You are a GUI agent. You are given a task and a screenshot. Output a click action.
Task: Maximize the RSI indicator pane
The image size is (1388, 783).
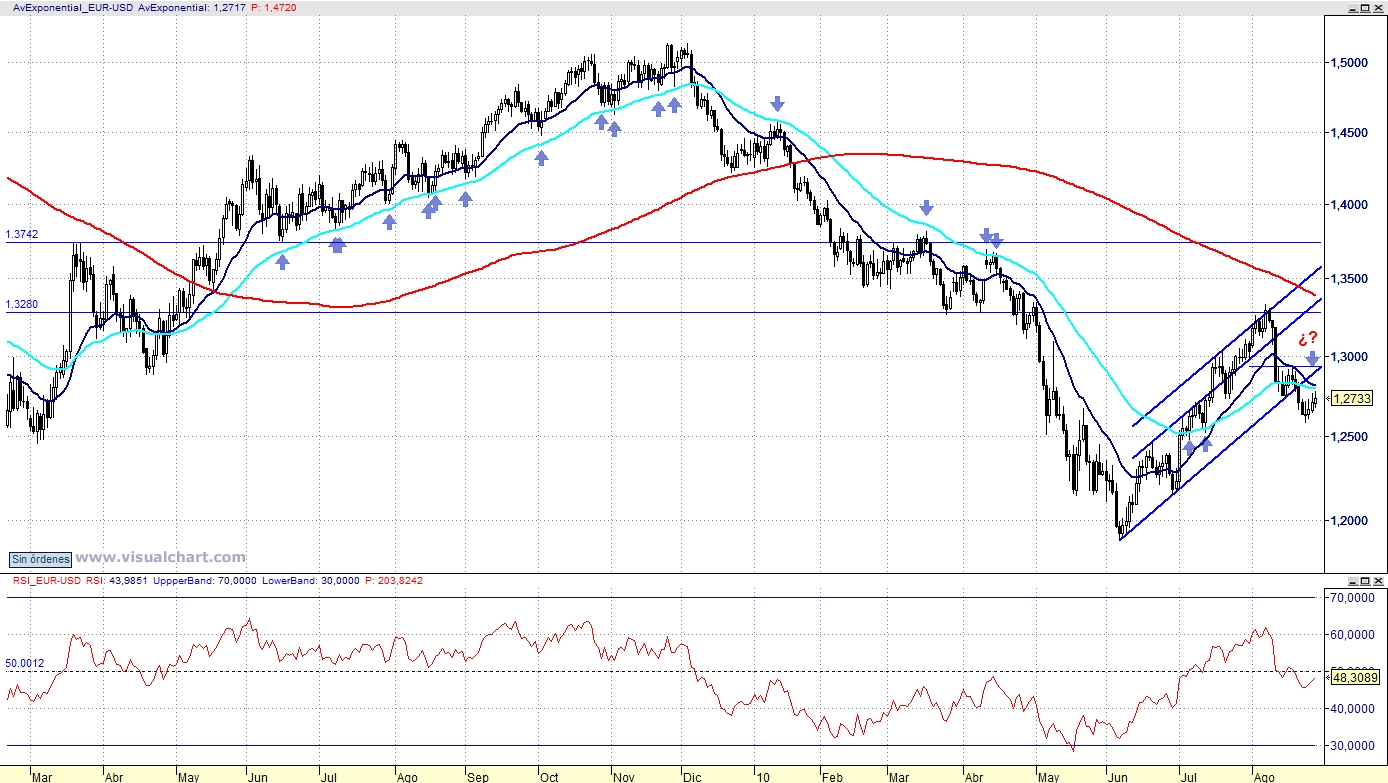click(1365, 581)
